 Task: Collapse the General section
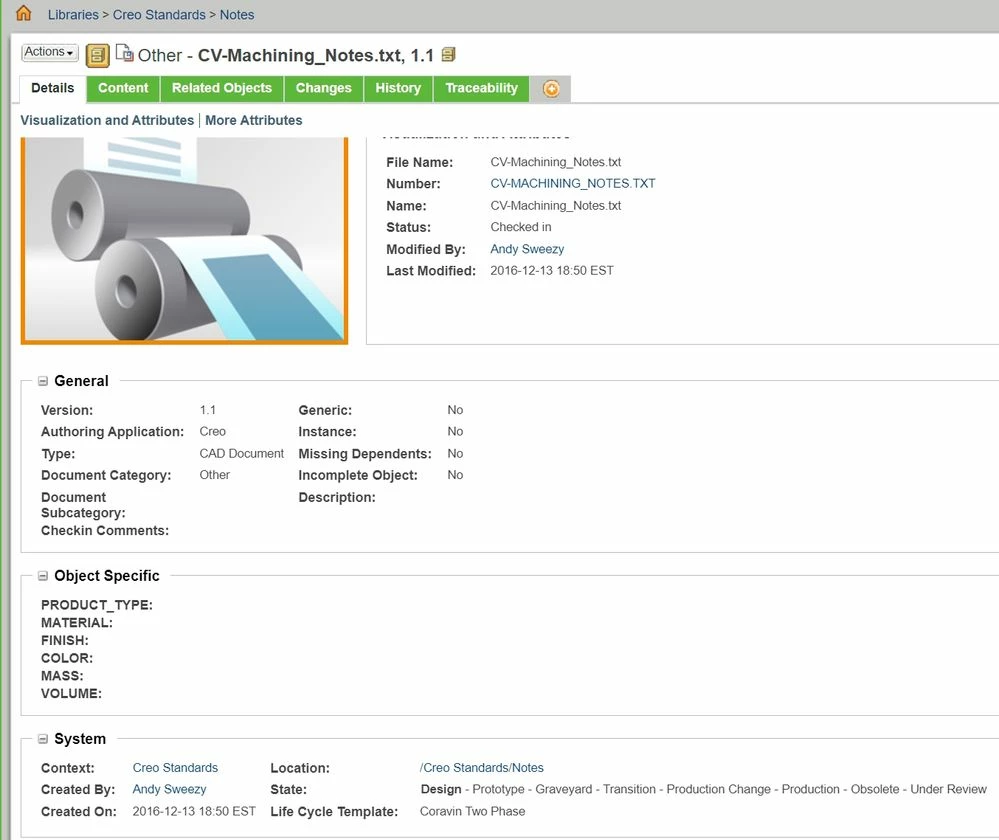42,381
